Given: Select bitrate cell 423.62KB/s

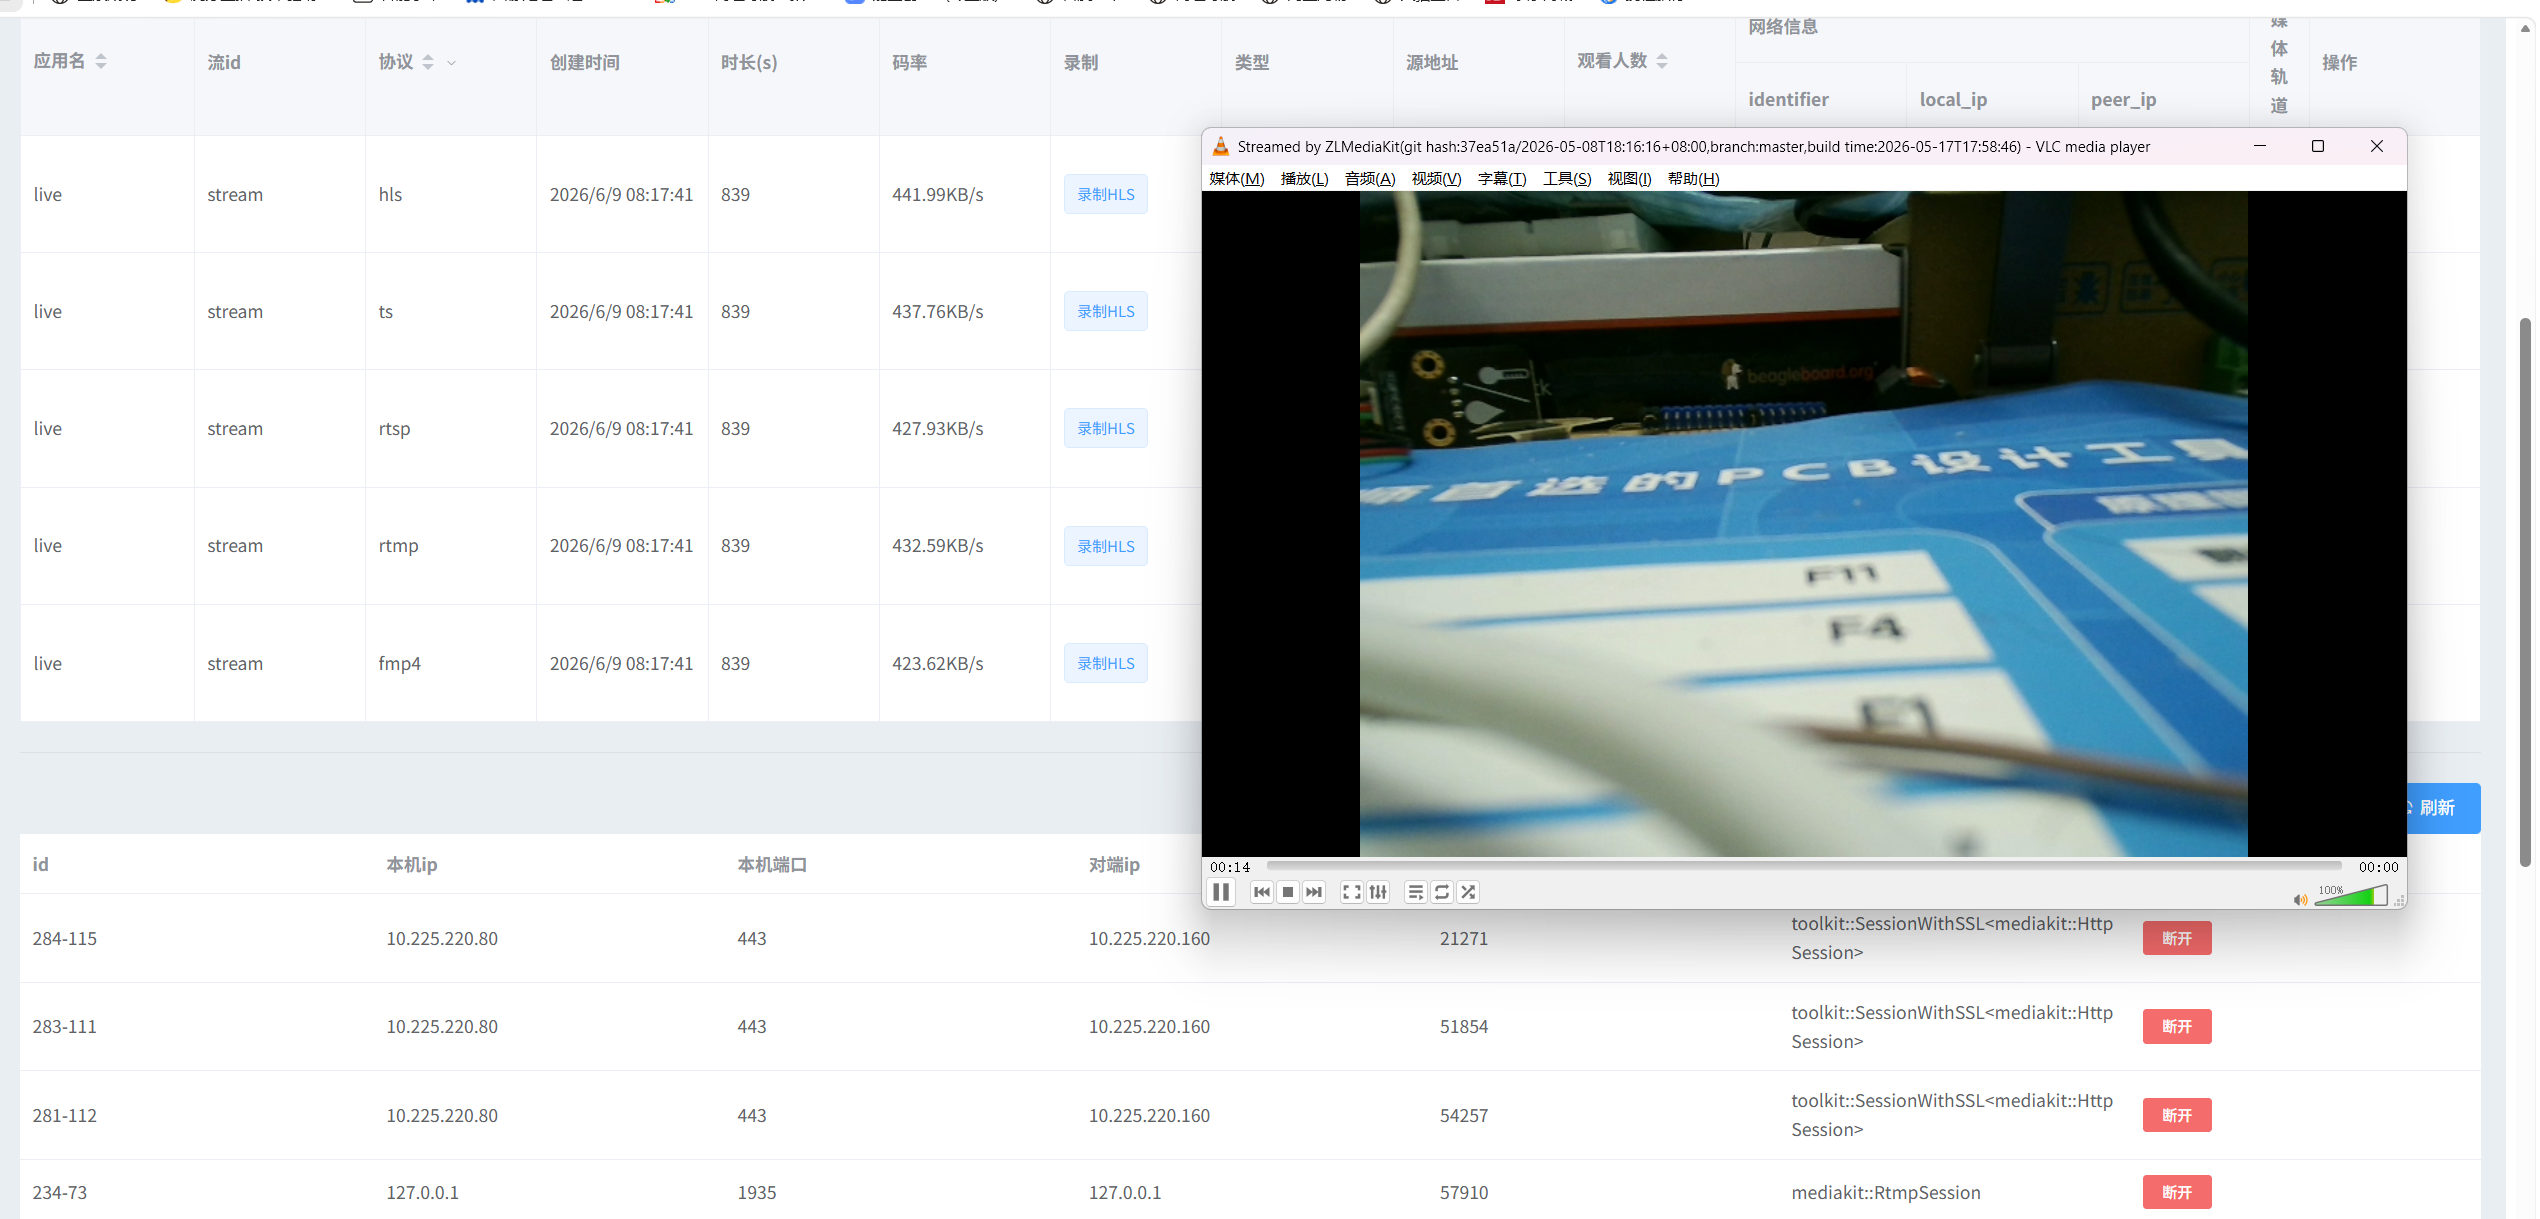Looking at the screenshot, I should click(937, 663).
